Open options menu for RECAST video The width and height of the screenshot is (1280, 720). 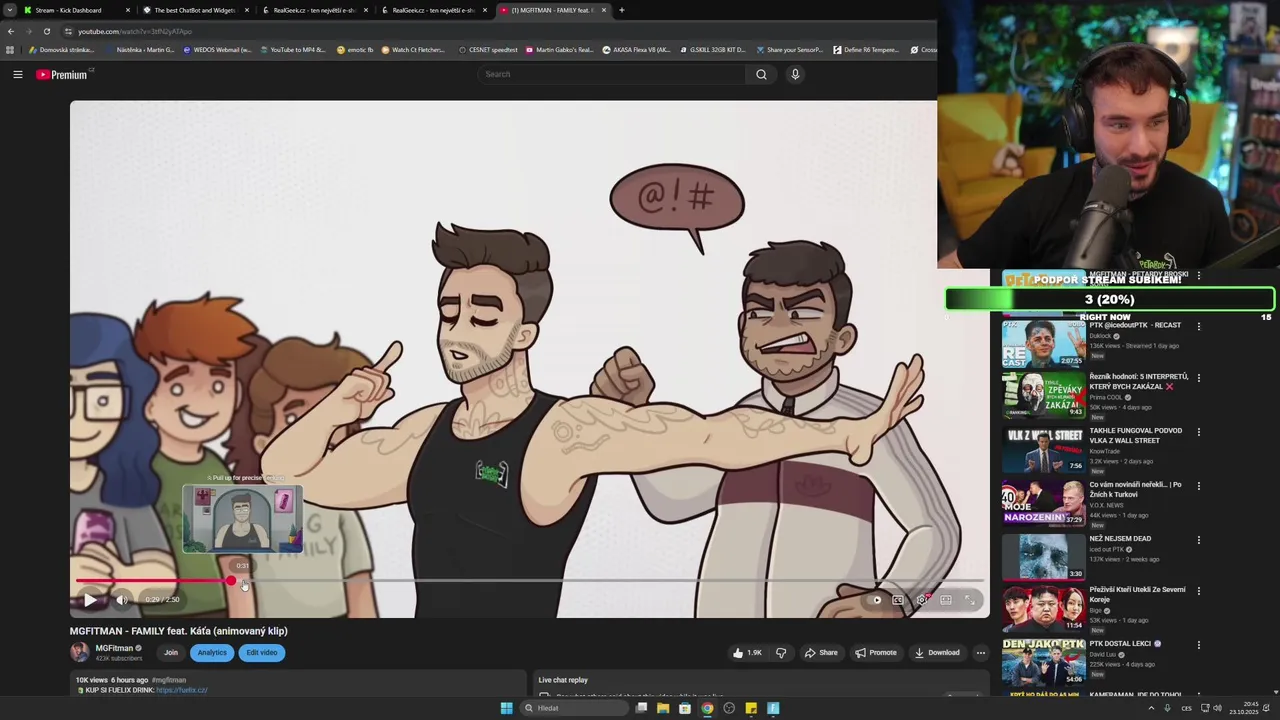tap(1199, 326)
